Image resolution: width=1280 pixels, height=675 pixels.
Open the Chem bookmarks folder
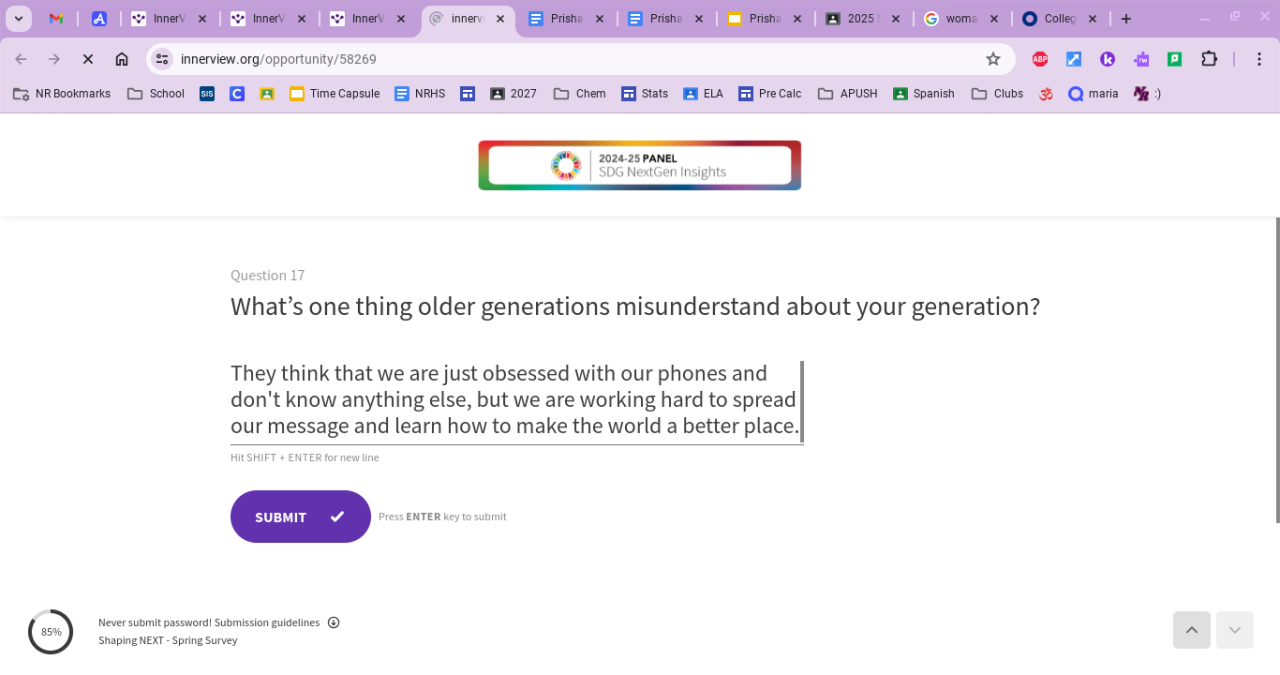click(580, 94)
